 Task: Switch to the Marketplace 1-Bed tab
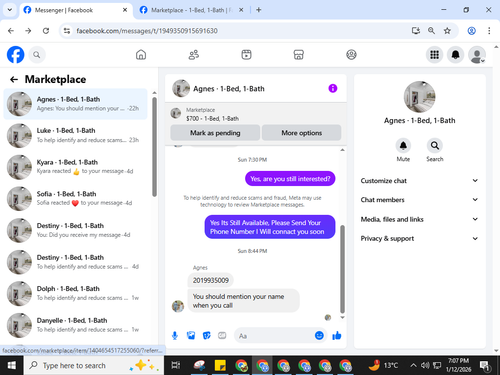click(x=192, y=10)
